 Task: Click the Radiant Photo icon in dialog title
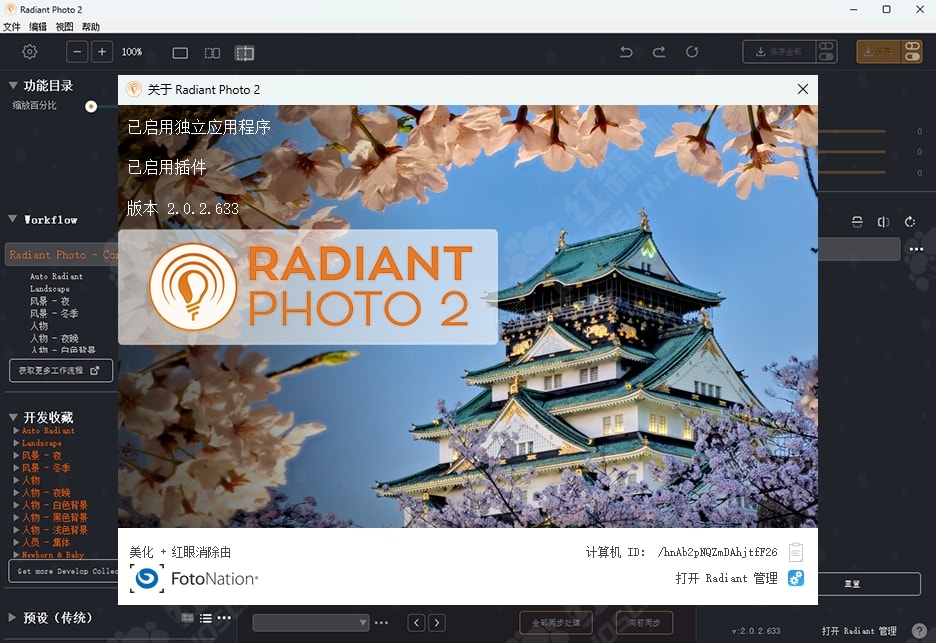[134, 89]
